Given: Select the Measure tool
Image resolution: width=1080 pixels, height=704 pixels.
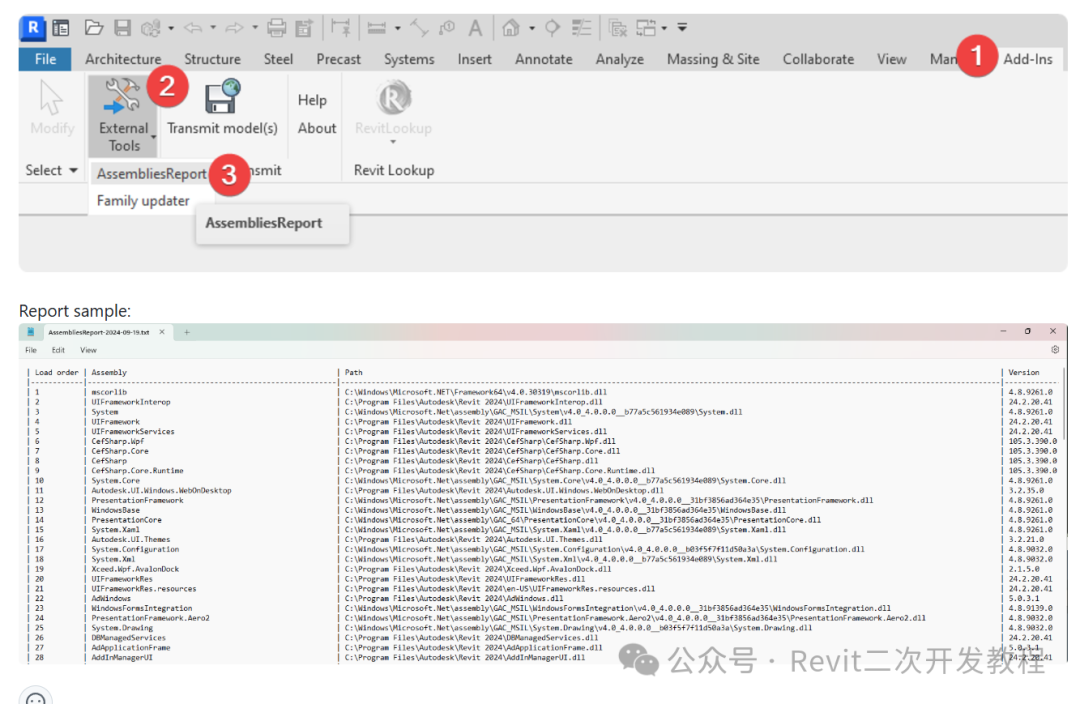Looking at the screenshot, I should [378, 27].
